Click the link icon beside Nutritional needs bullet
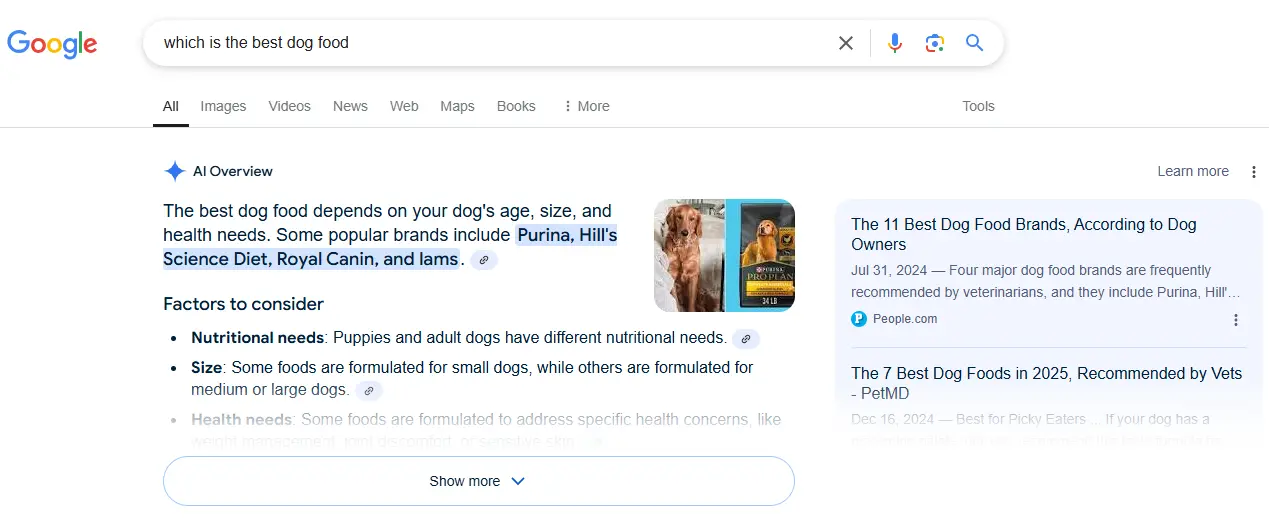Screen dimensions: 1269x525 [746, 339]
